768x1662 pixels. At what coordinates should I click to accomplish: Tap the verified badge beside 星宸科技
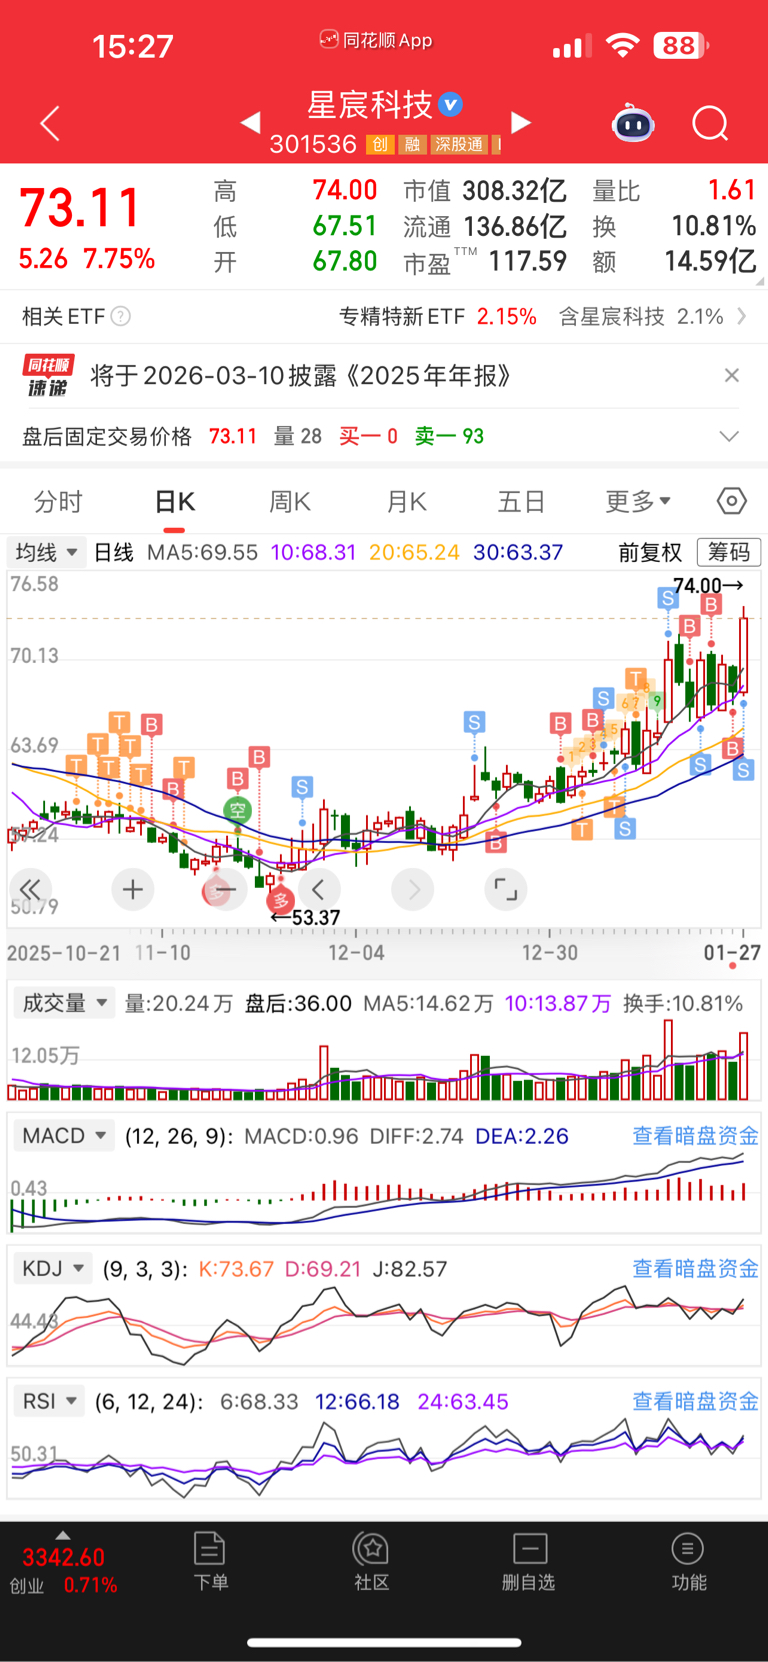451,104
